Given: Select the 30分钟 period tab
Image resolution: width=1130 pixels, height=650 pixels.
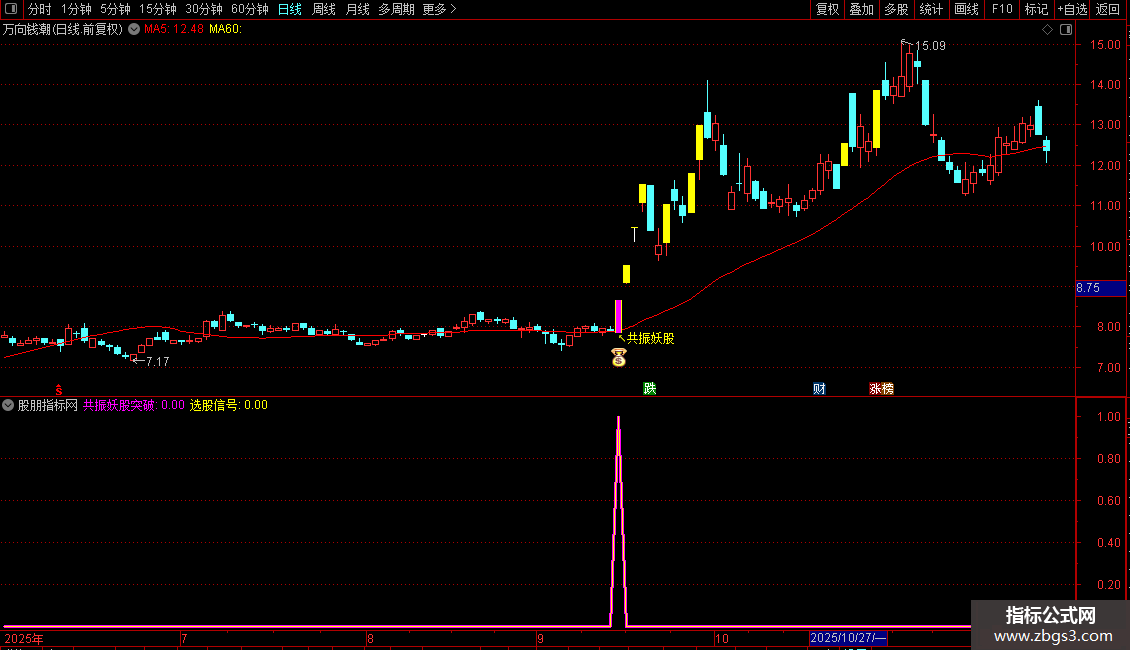Looking at the screenshot, I should pos(204,9).
